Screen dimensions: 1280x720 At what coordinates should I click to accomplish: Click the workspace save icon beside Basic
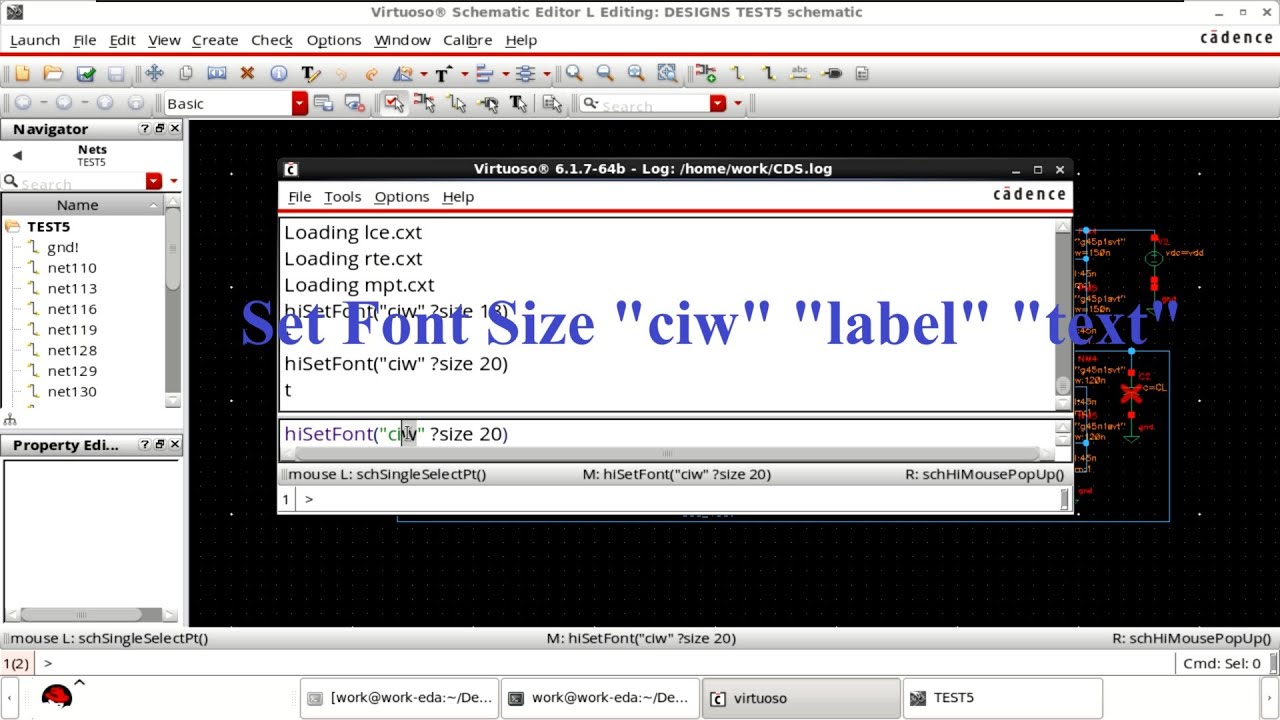323,103
